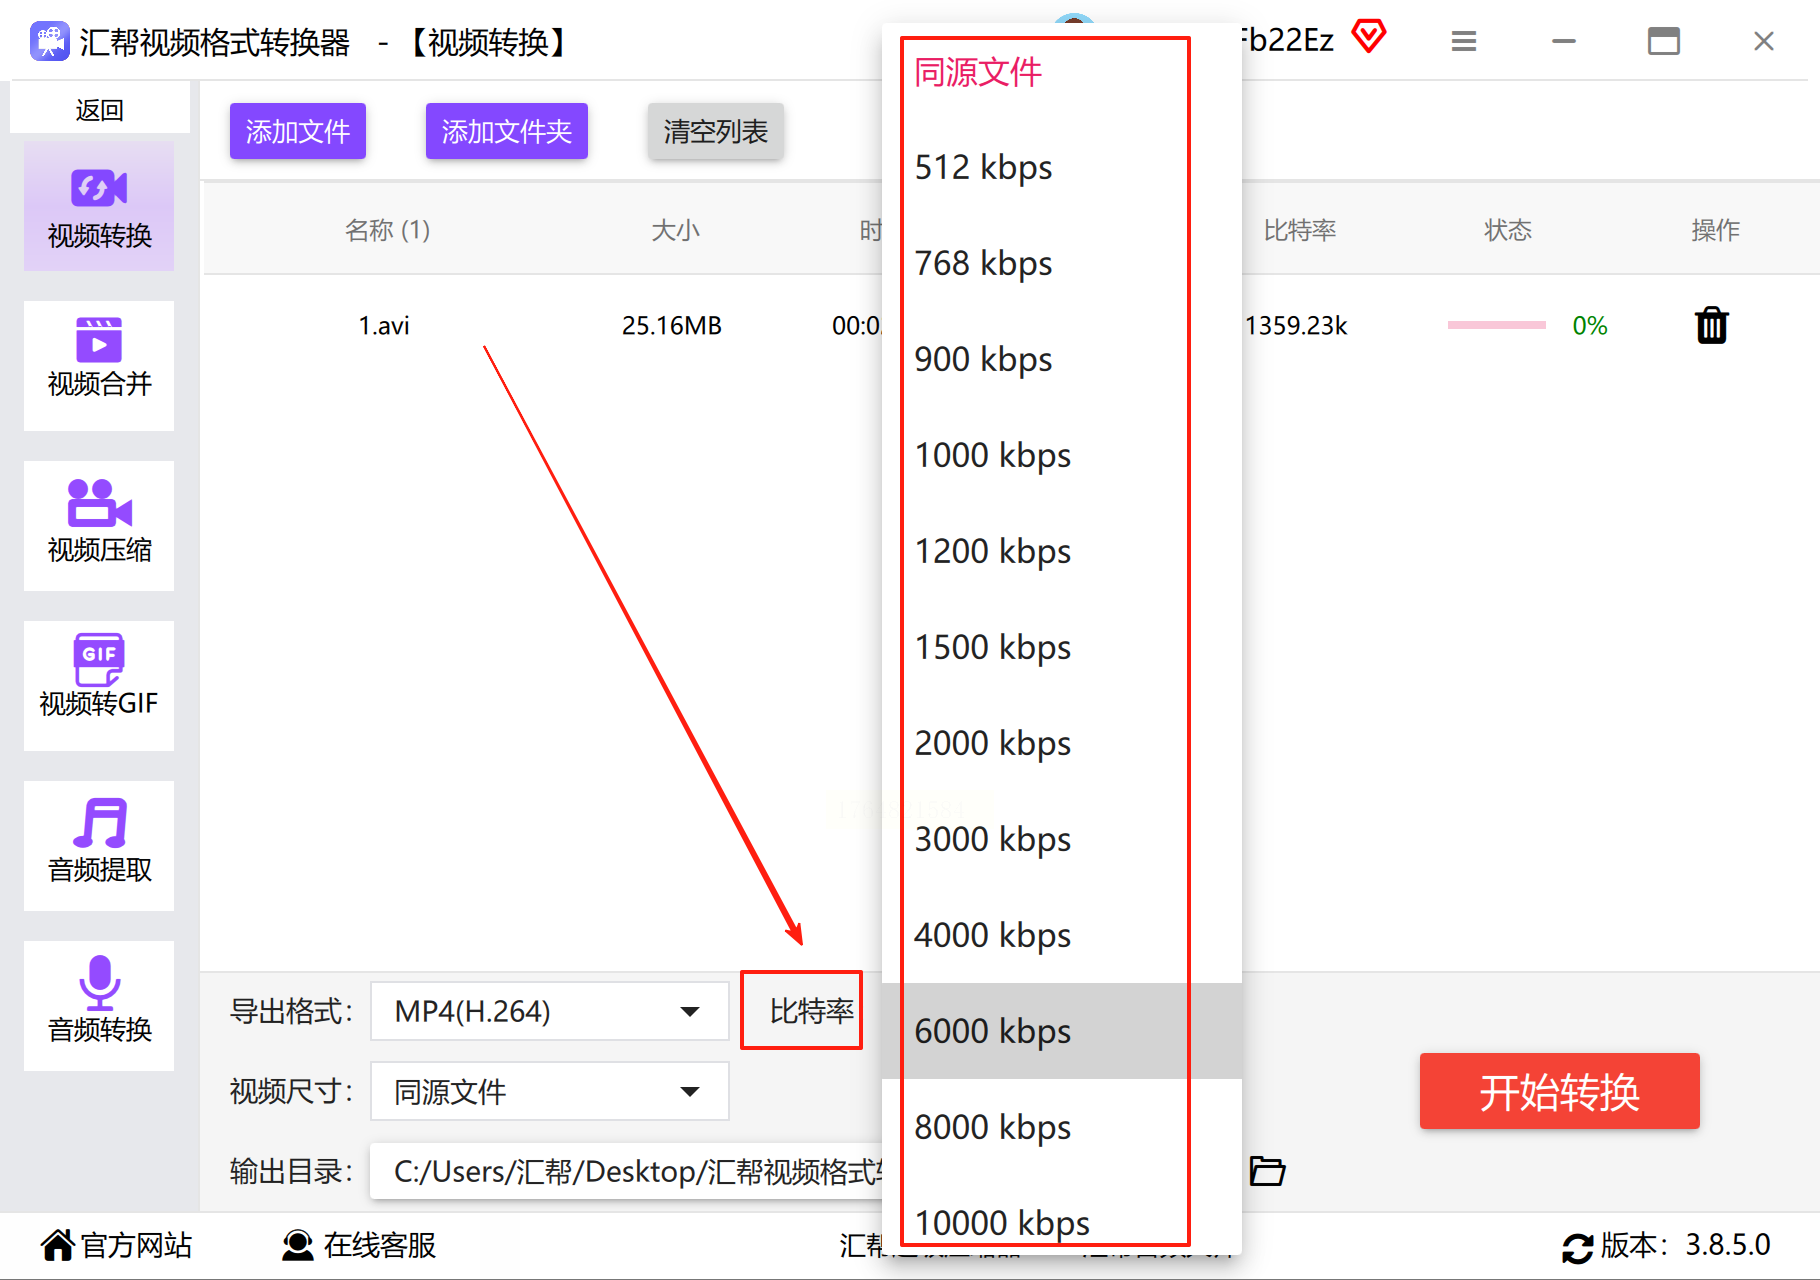
Task: Select 6000 kbps from bitrate list
Action: click(x=1062, y=1031)
